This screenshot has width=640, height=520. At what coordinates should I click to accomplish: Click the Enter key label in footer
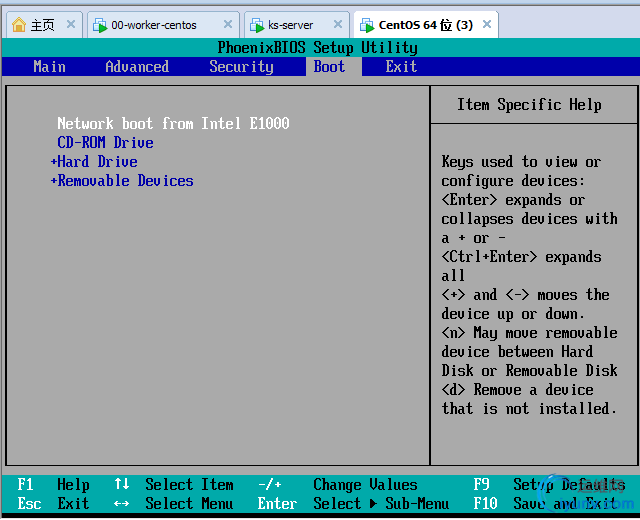pyautogui.click(x=277, y=504)
